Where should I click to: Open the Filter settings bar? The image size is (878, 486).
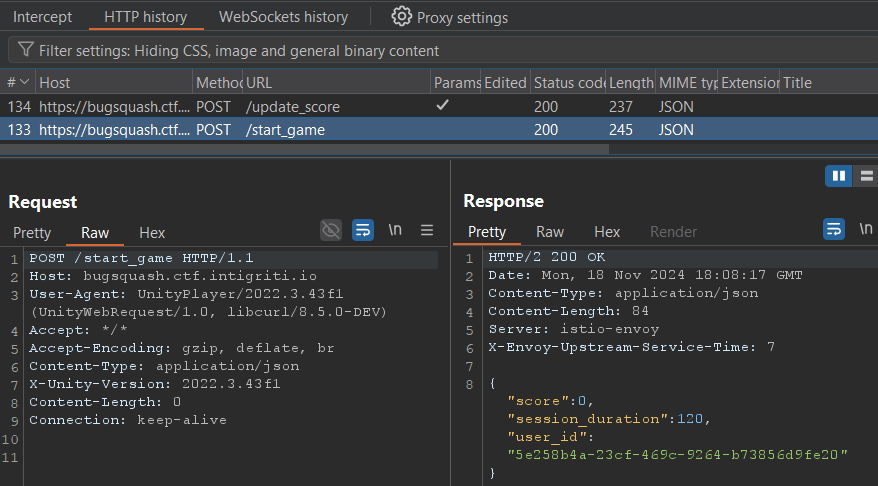tap(238, 50)
